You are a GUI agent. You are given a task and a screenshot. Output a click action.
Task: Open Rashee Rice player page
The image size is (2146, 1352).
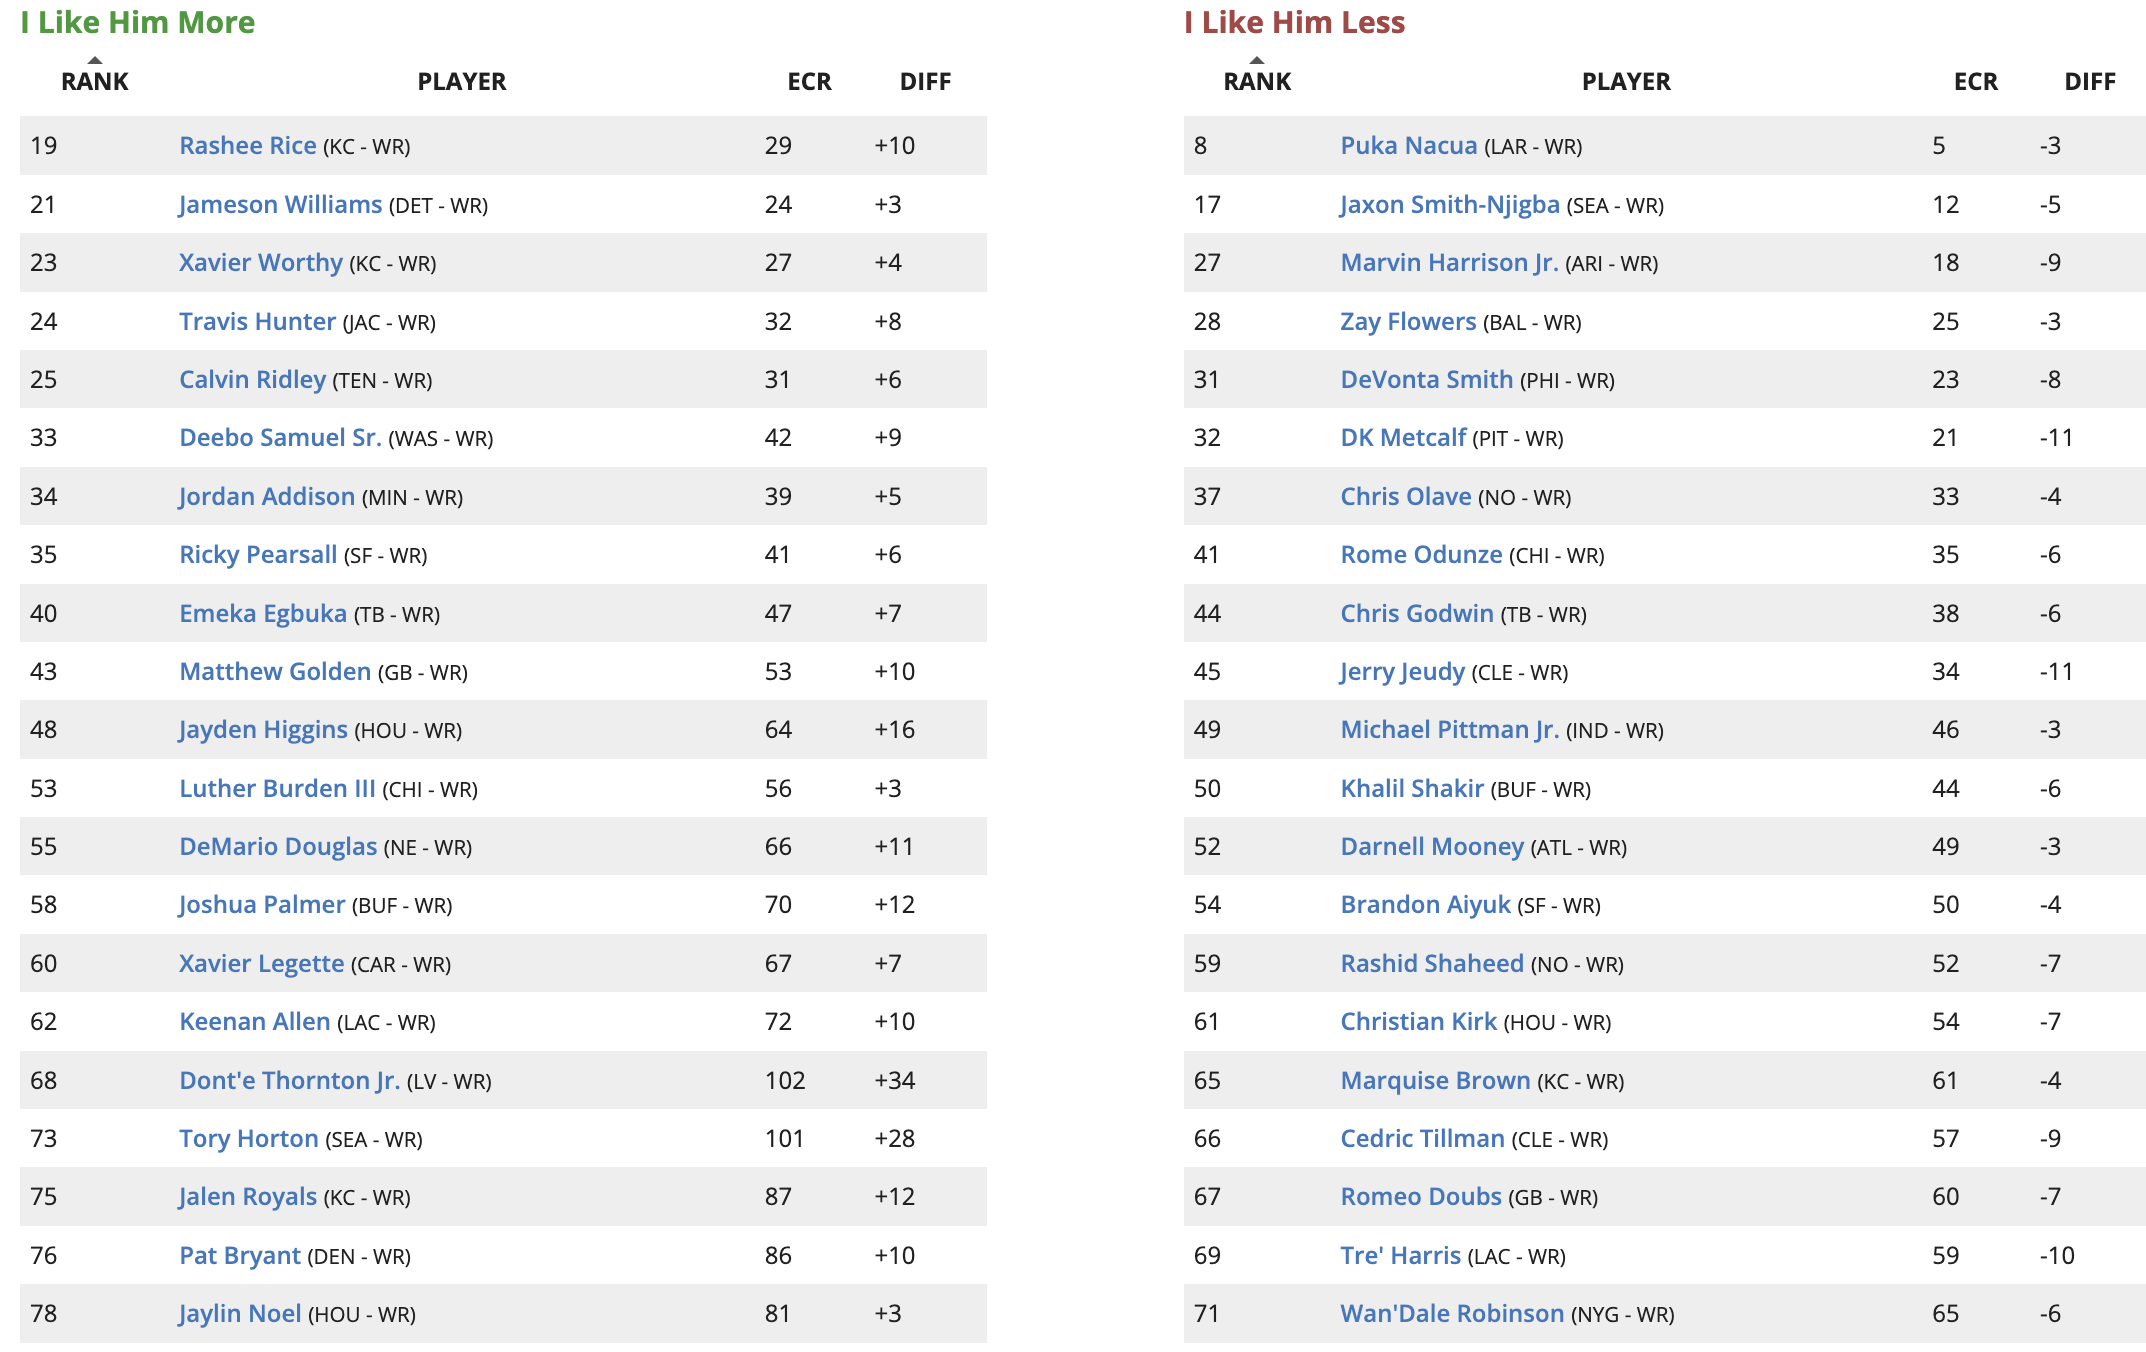[x=248, y=146]
